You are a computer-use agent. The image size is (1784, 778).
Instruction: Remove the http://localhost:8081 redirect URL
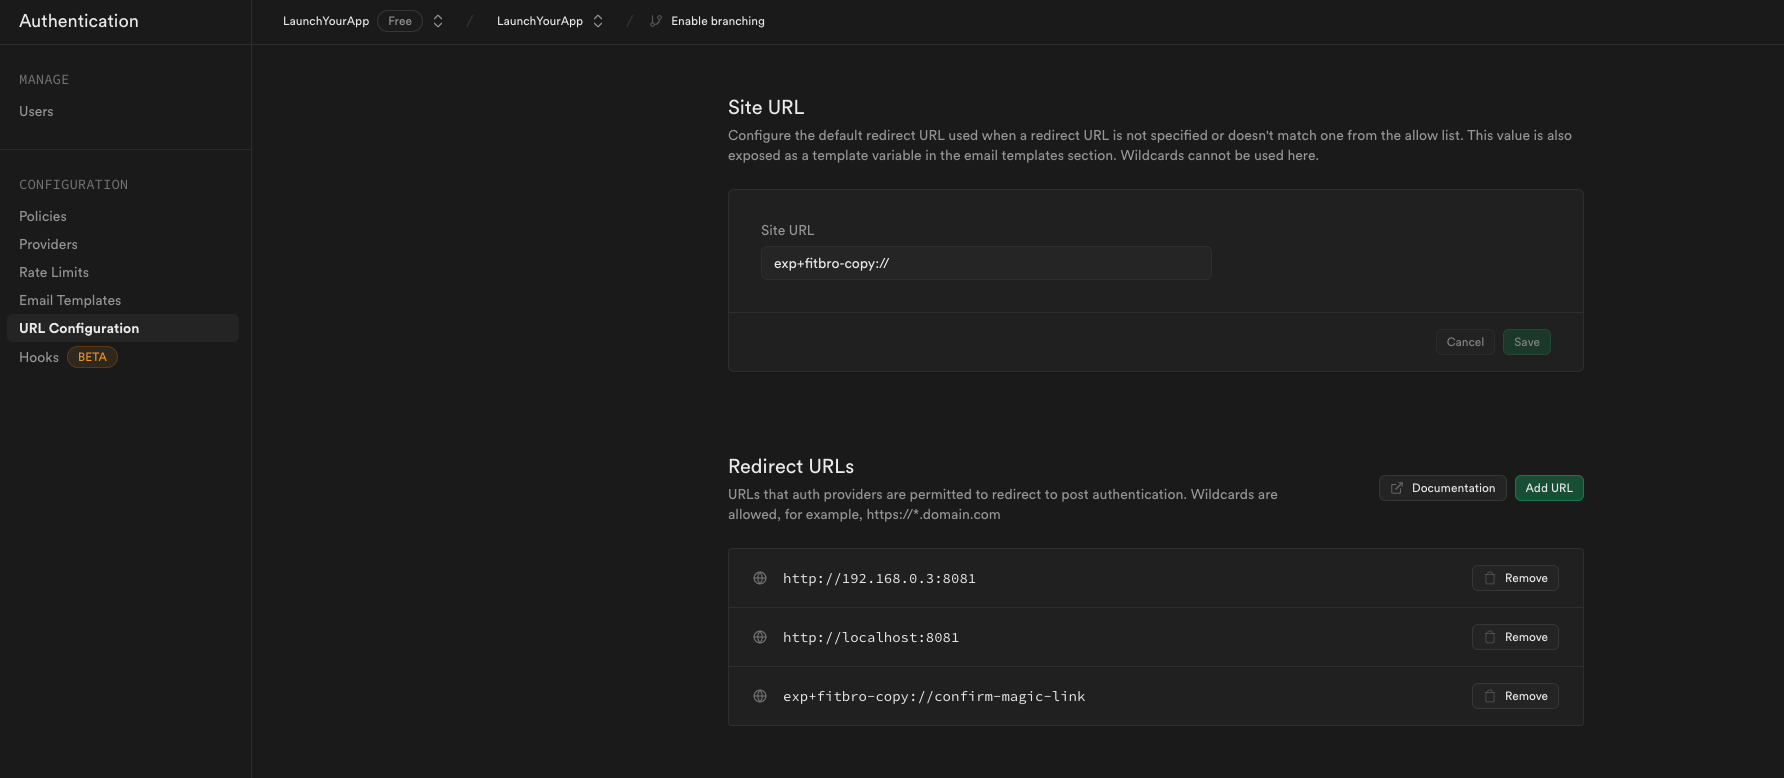[x=1515, y=637]
